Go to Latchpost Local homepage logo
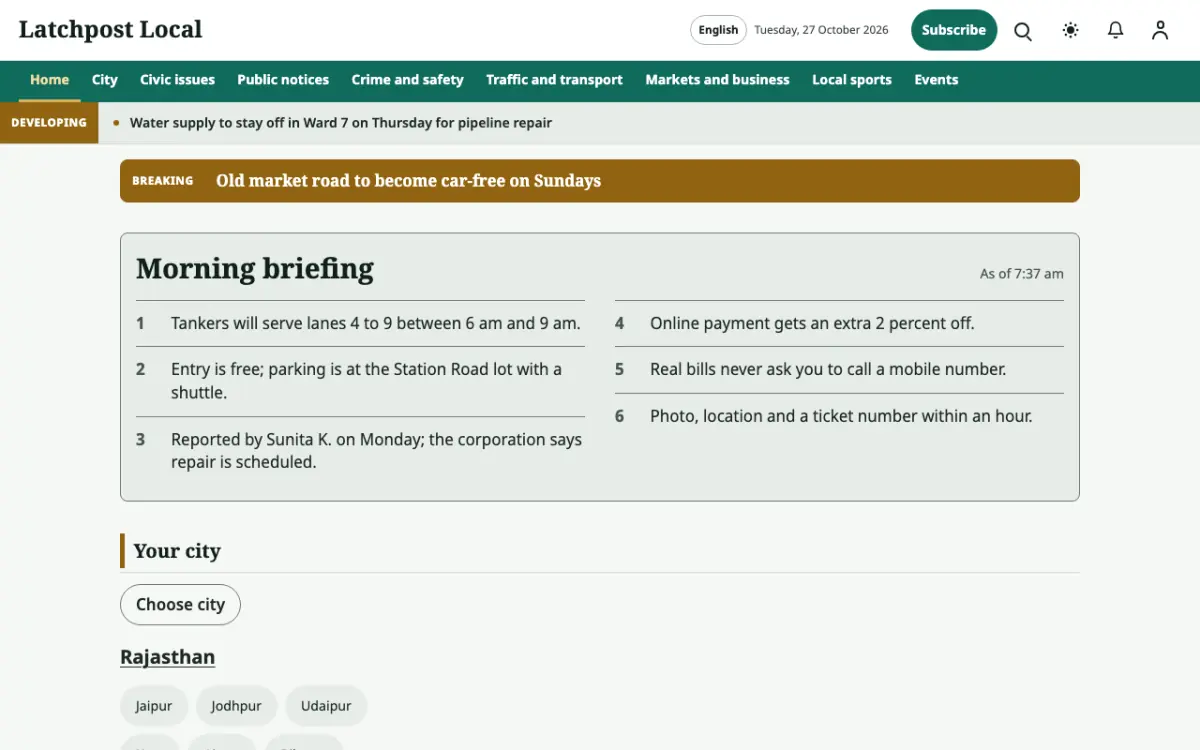 (110, 30)
